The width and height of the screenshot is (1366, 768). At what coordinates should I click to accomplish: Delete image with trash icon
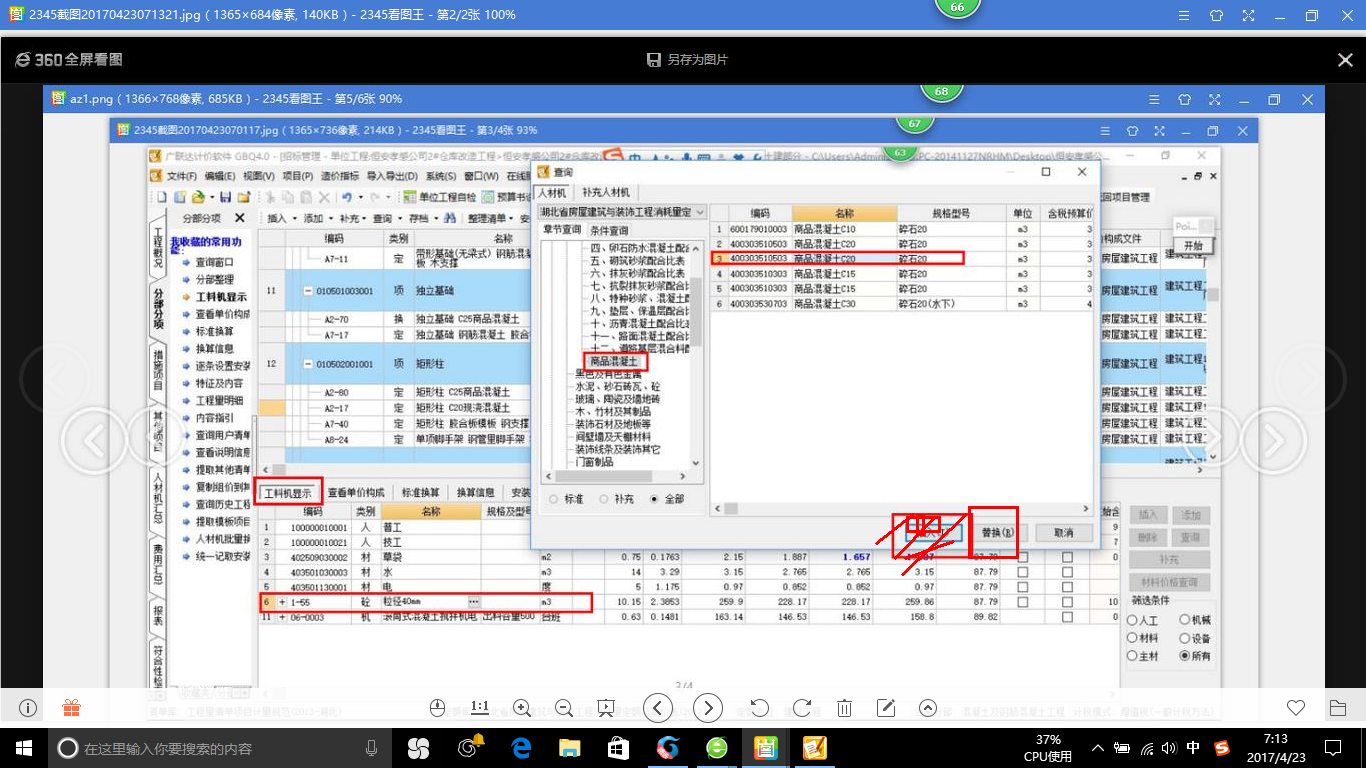point(844,708)
